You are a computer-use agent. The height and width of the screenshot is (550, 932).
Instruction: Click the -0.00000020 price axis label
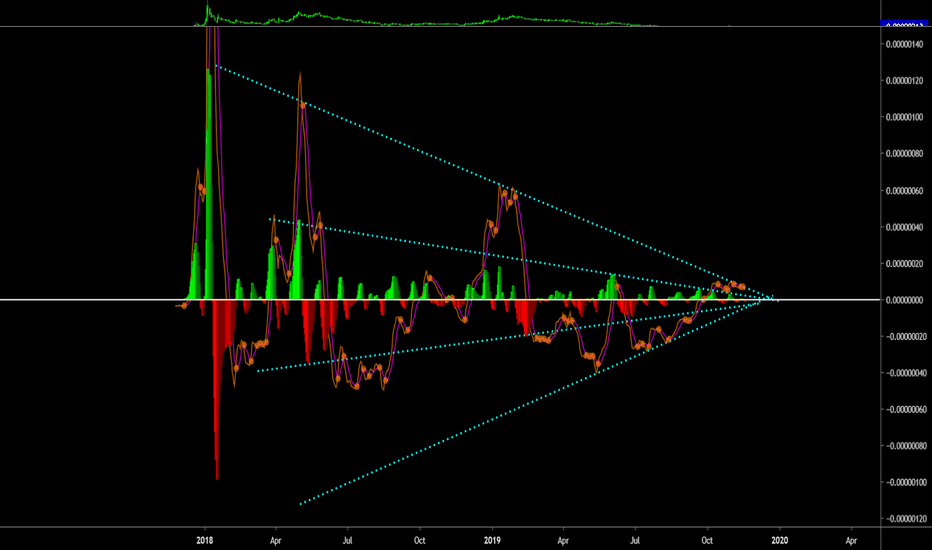tap(904, 337)
